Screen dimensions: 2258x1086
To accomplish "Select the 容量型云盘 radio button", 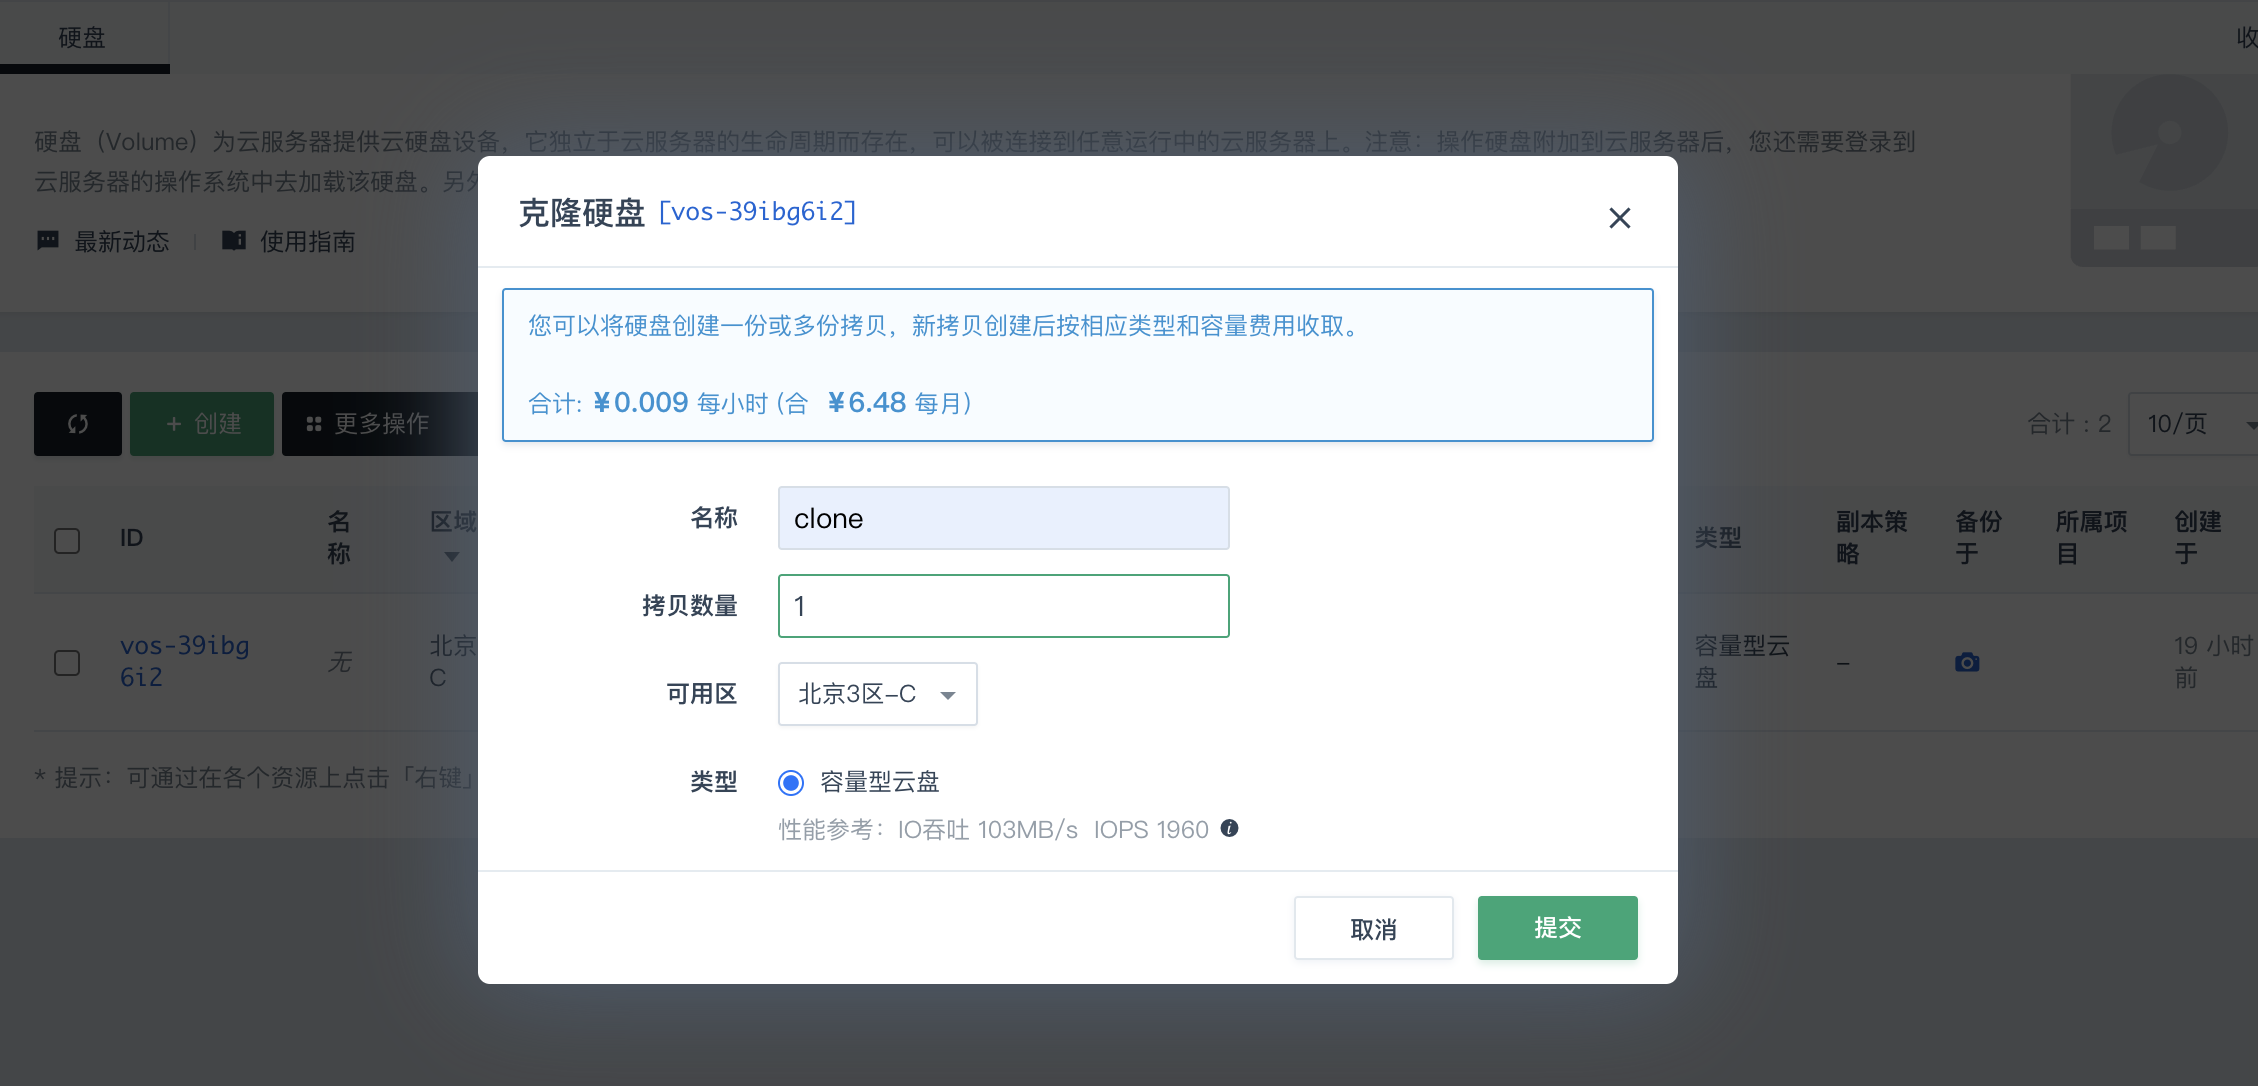I will (791, 782).
